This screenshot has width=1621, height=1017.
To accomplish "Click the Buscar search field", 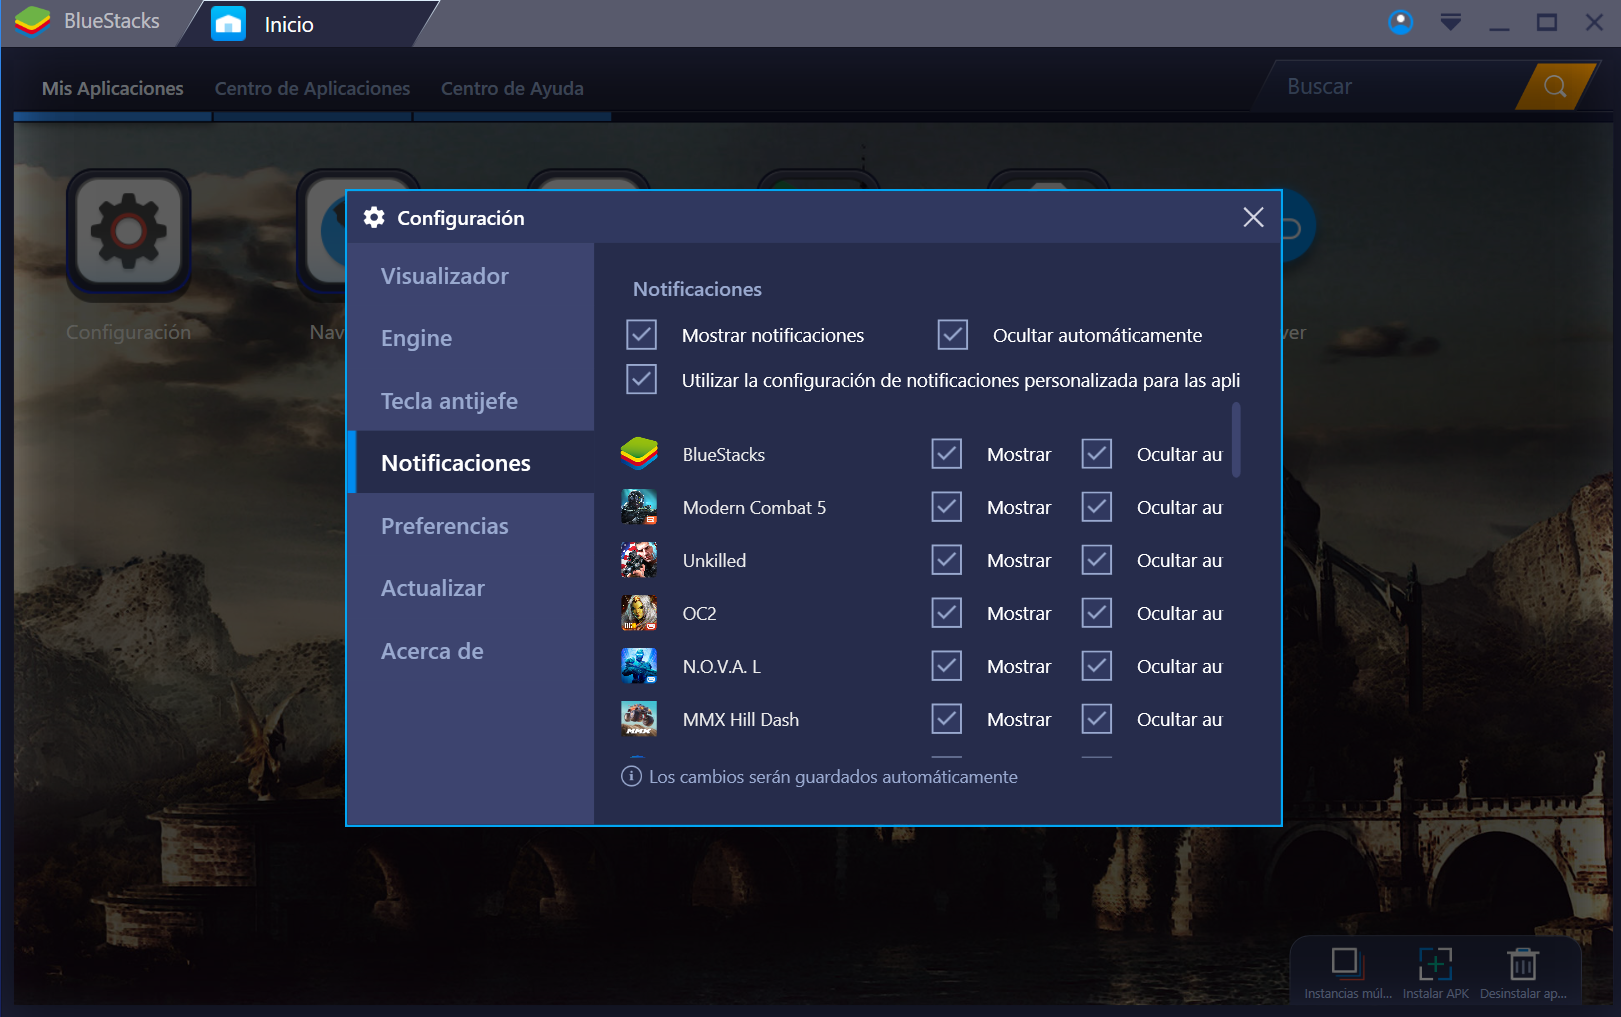I will pos(1390,86).
